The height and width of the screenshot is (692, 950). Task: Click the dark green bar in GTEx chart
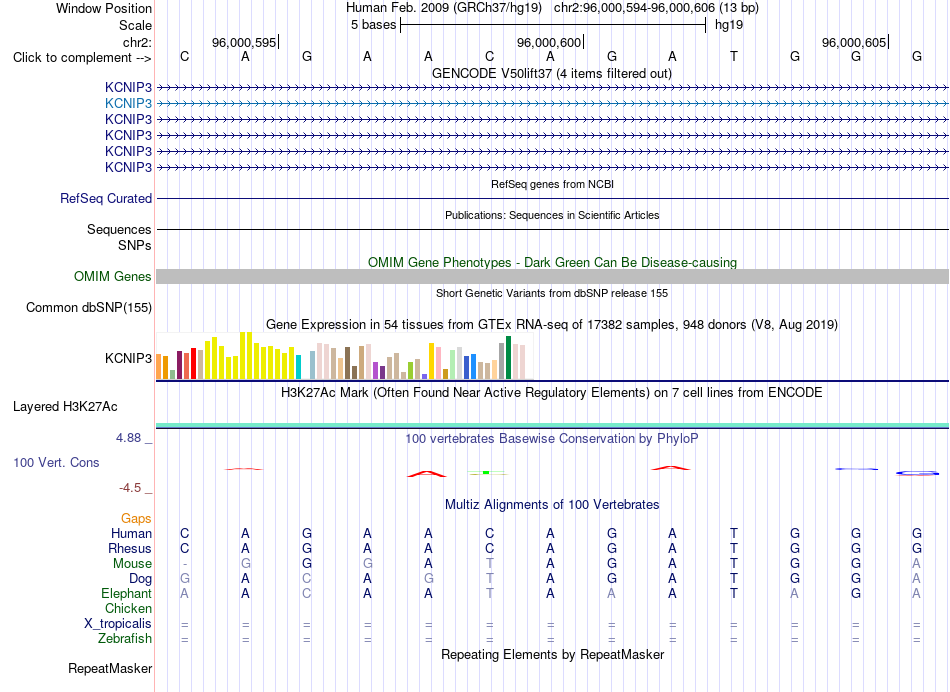pos(508,358)
